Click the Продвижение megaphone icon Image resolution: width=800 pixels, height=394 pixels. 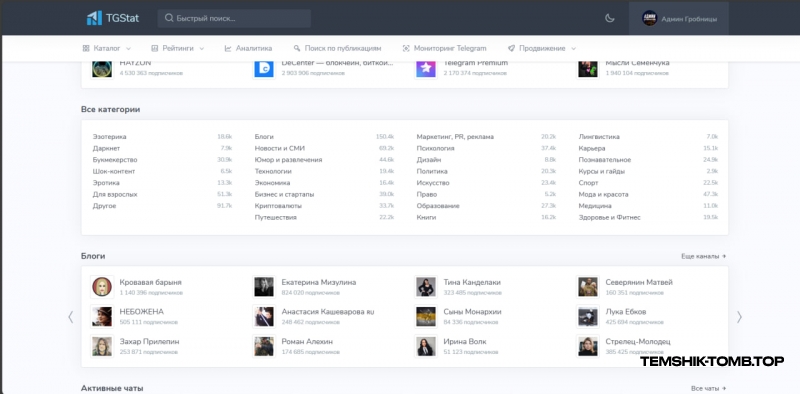(x=511, y=48)
